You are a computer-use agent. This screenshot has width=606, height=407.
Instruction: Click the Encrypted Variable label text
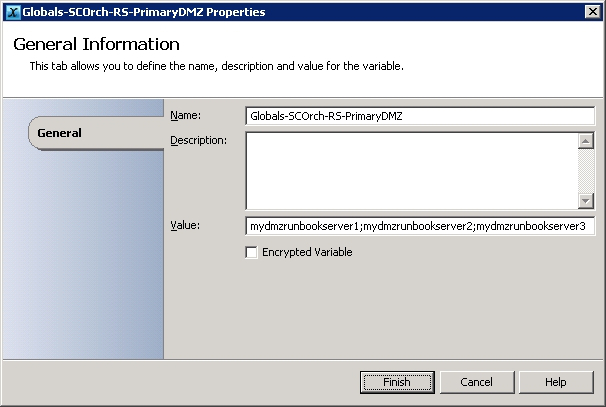click(x=307, y=252)
